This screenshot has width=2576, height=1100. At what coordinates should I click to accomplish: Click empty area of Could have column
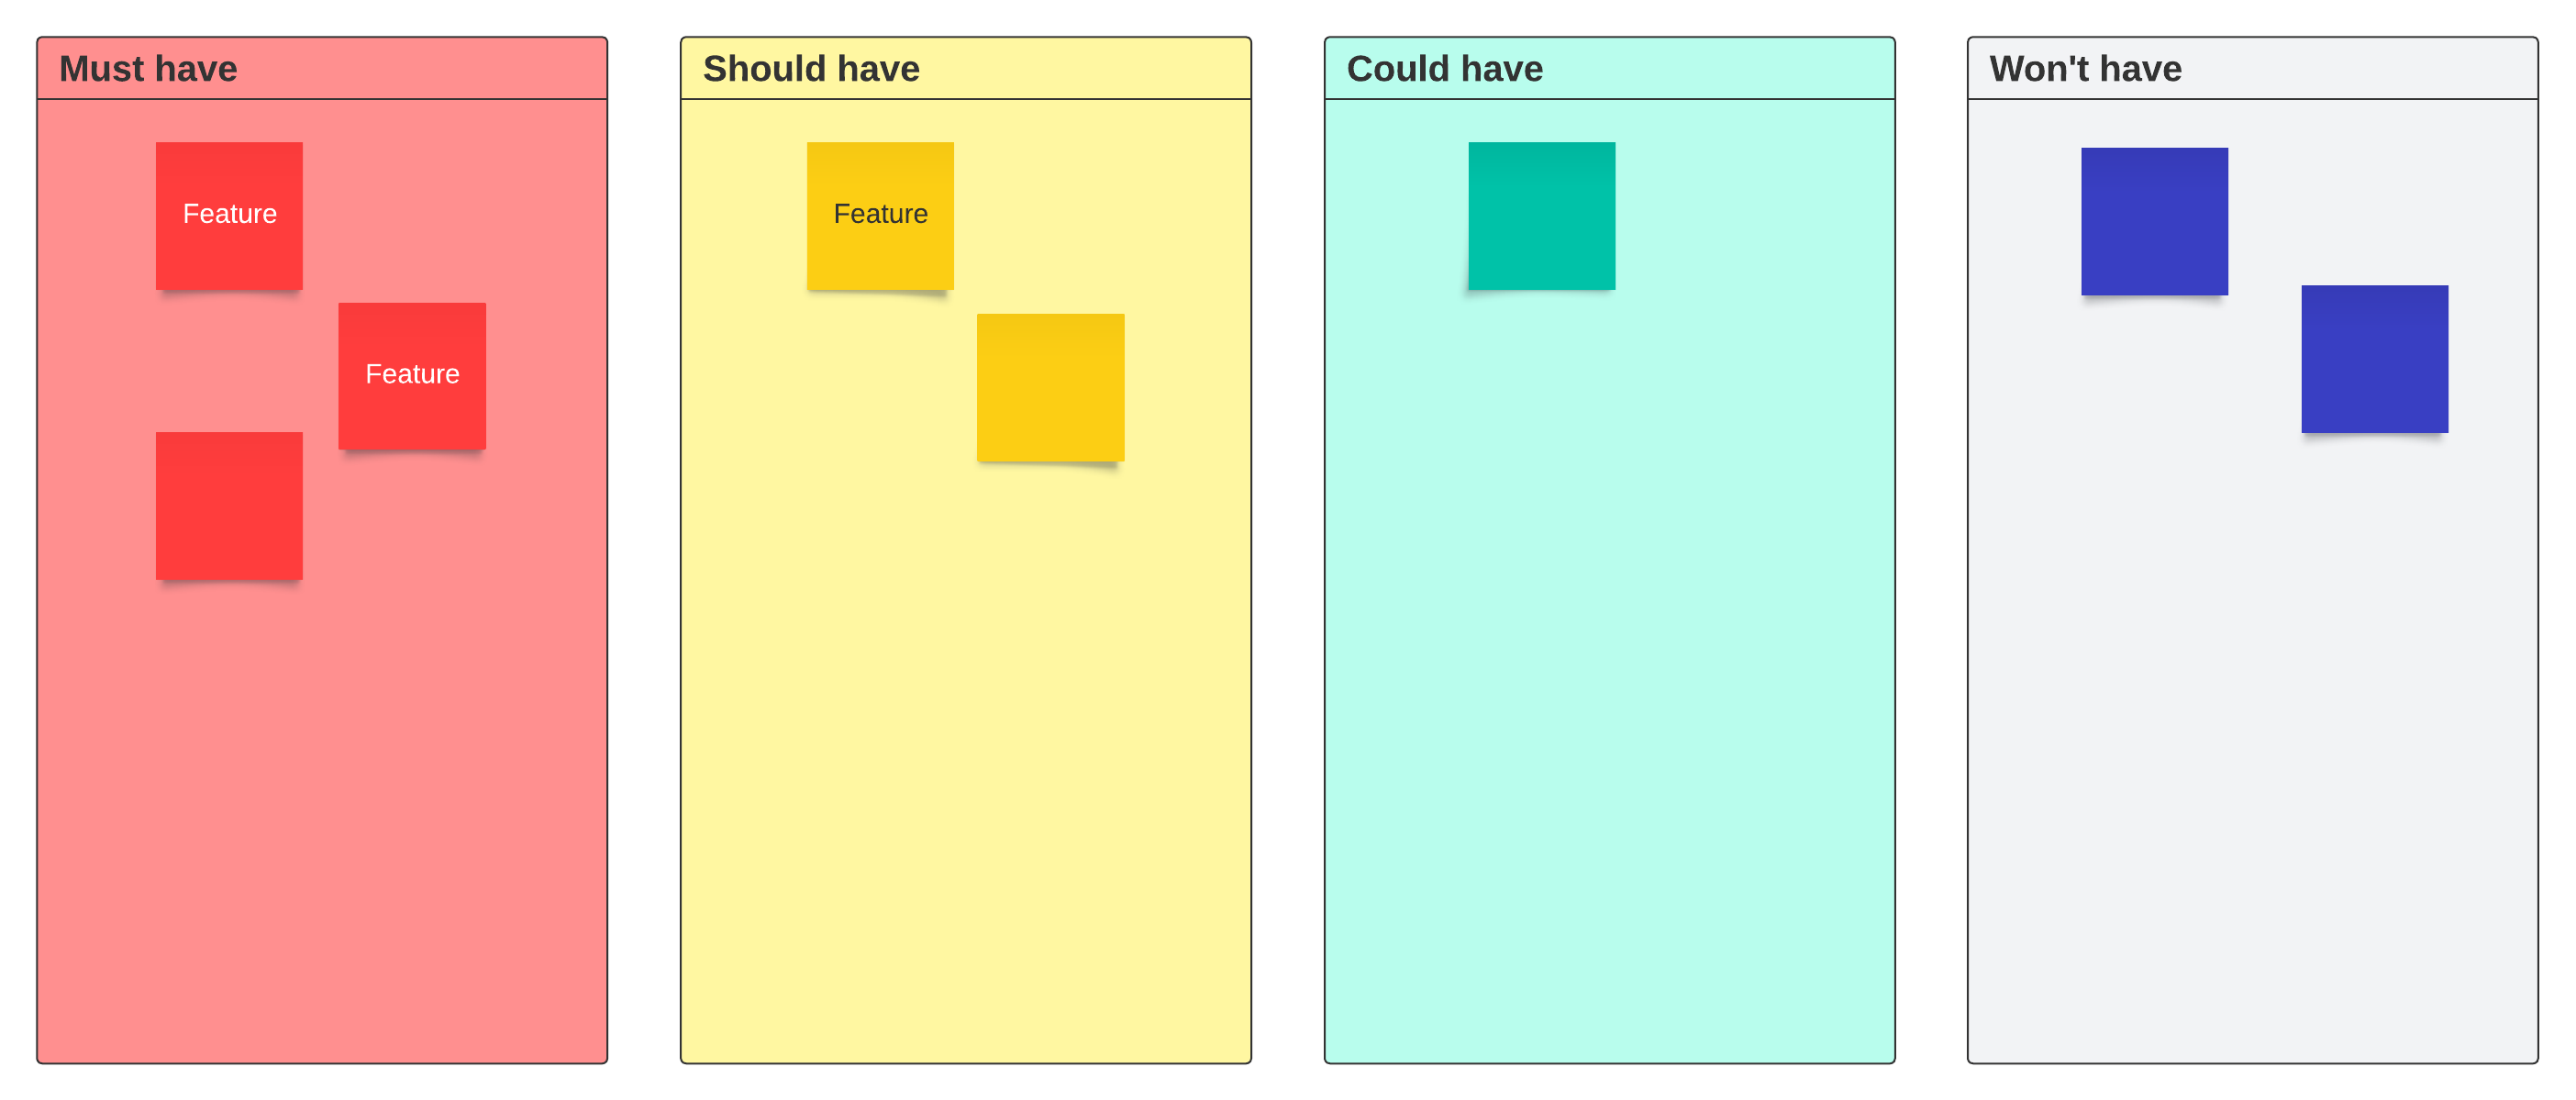1610,700
